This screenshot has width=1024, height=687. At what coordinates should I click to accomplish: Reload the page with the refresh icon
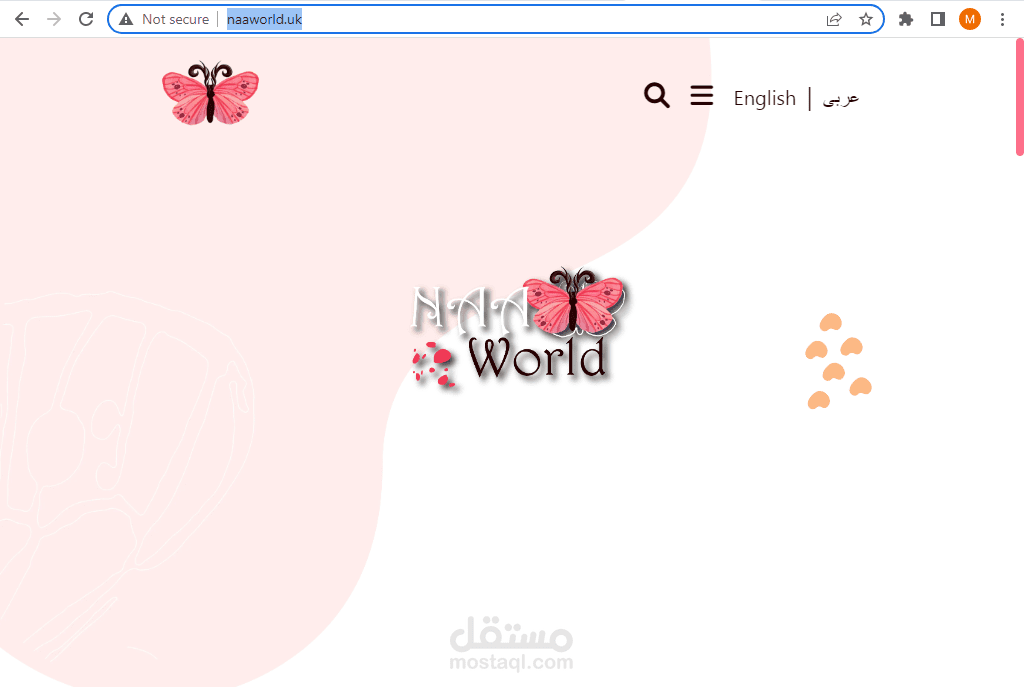pyautogui.click(x=85, y=18)
